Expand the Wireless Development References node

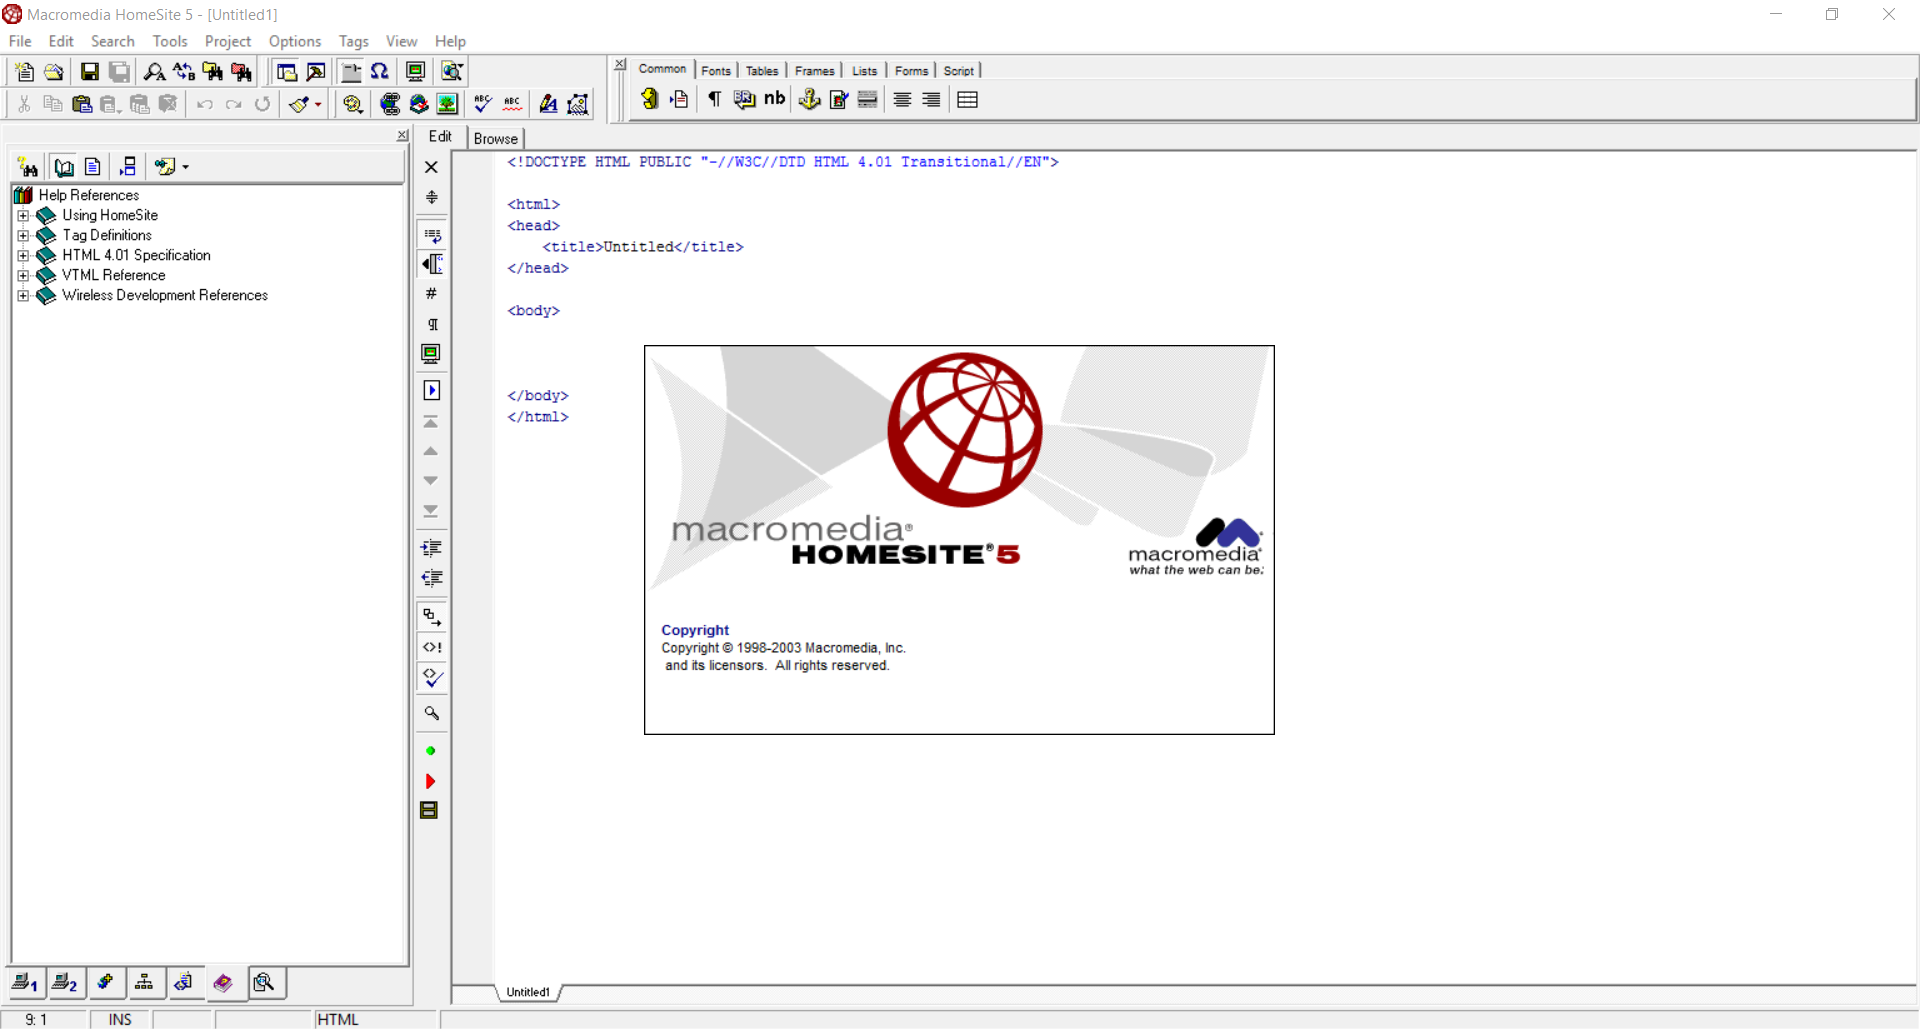(23, 295)
